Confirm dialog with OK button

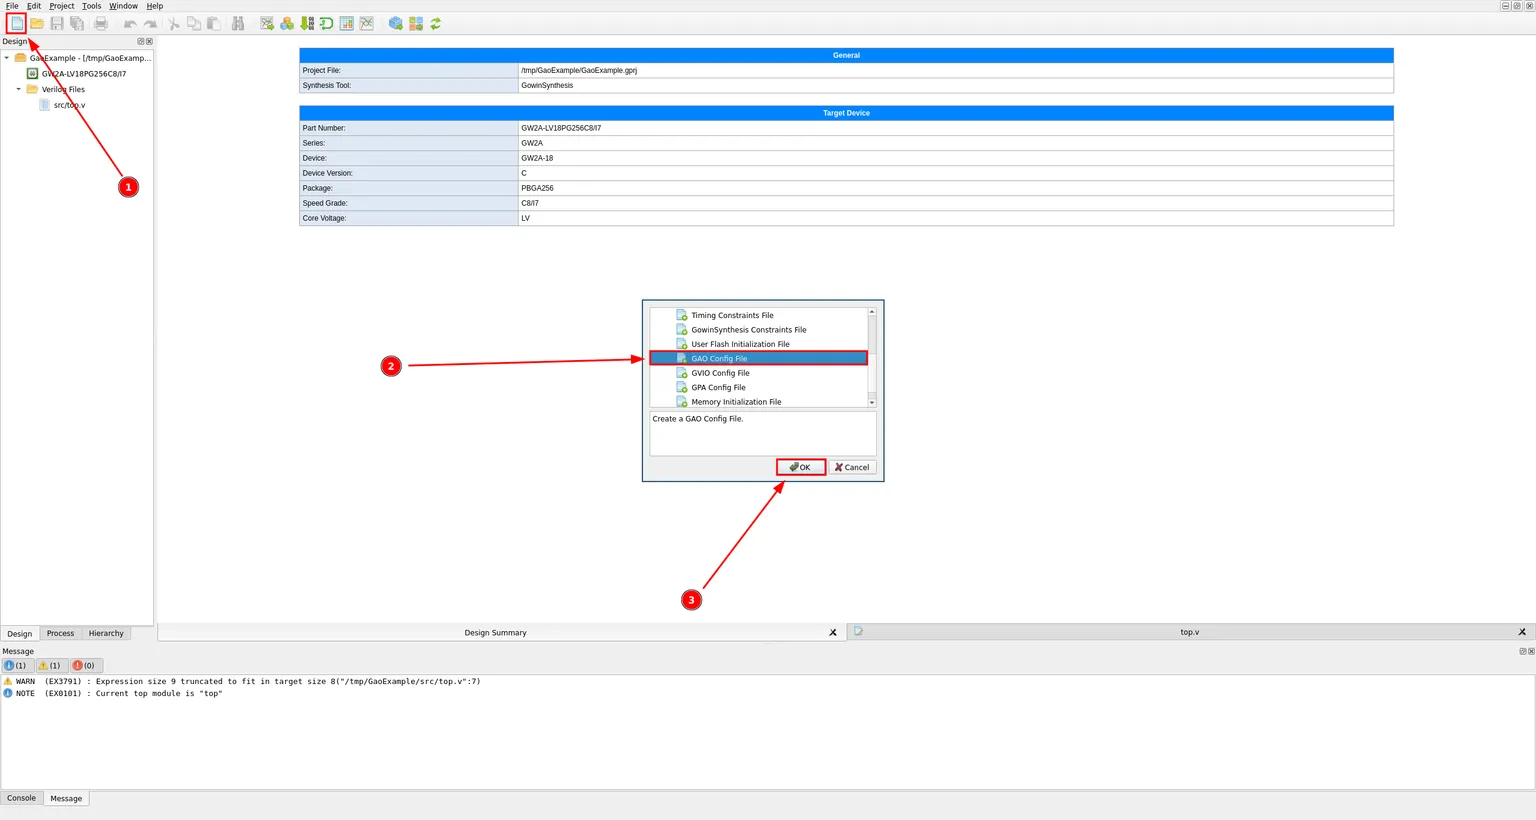pyautogui.click(x=801, y=467)
